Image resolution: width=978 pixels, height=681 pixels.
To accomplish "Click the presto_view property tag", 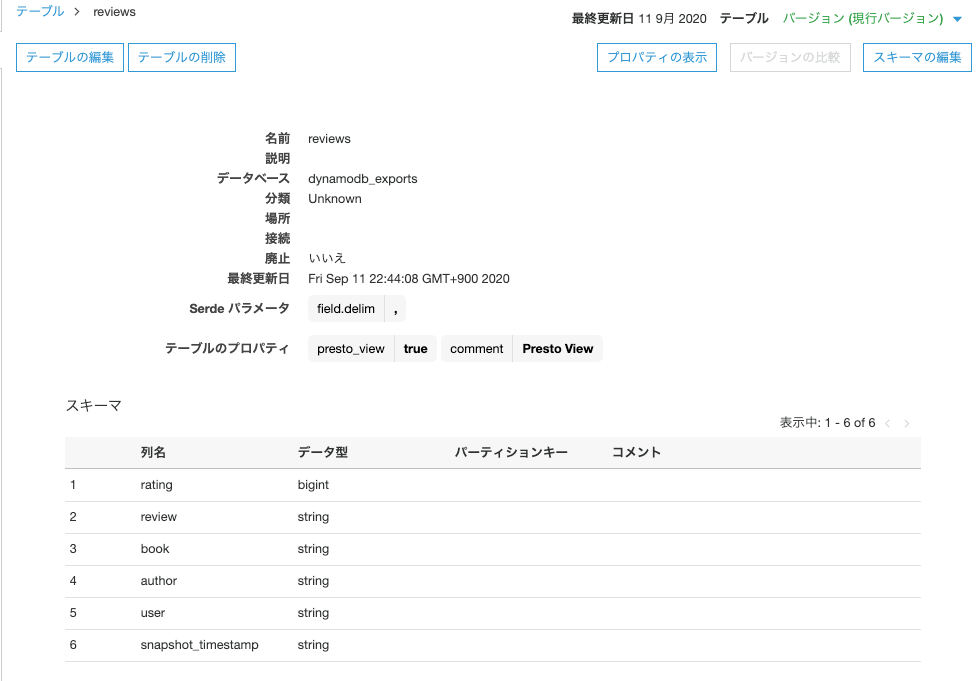I will (x=350, y=348).
